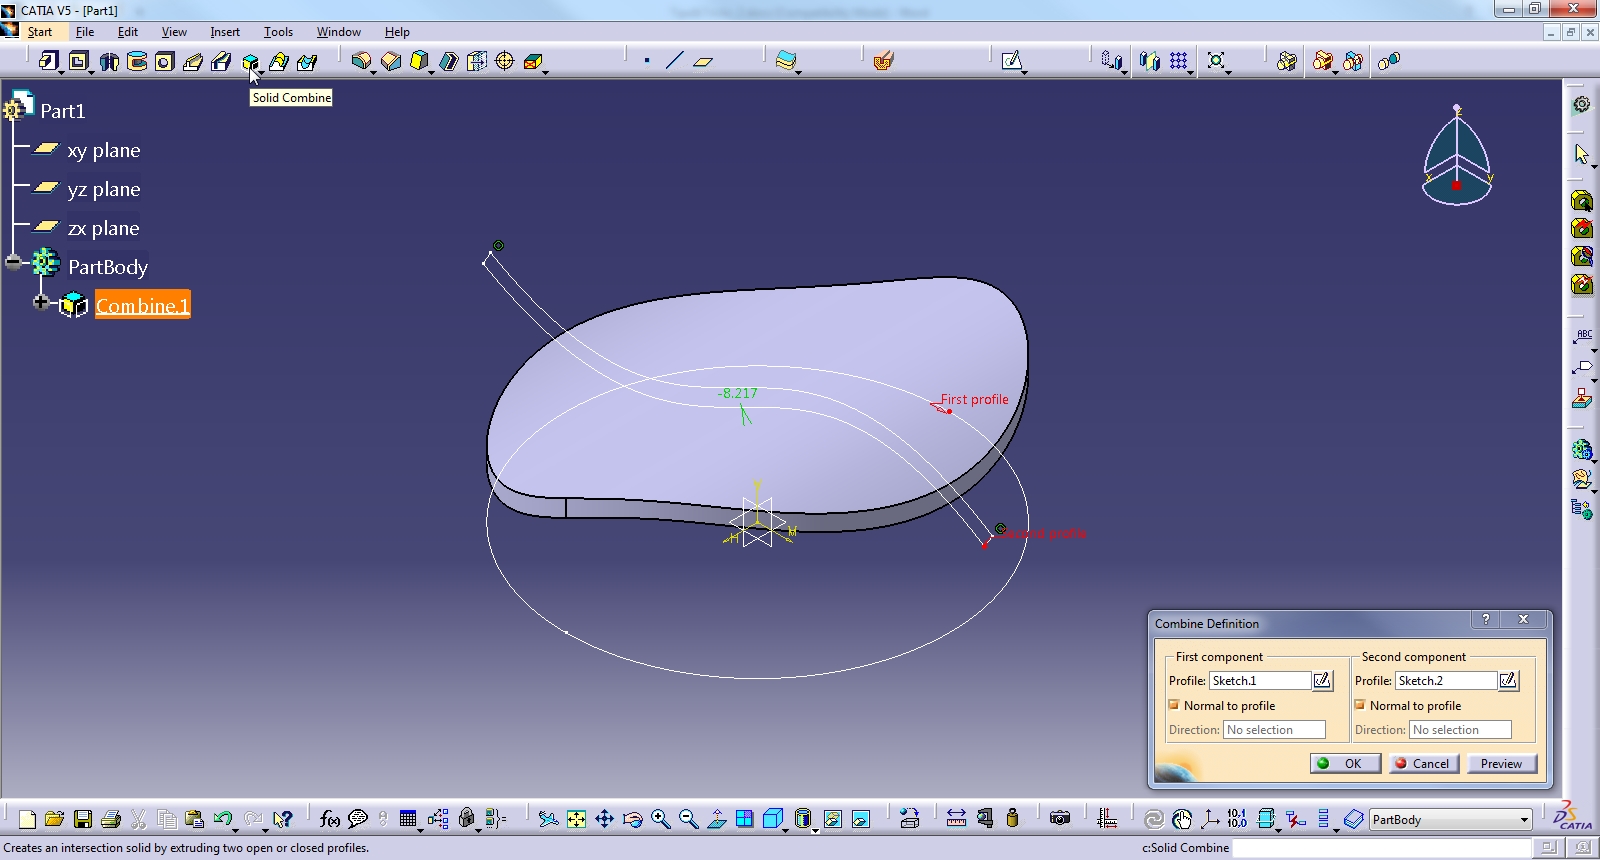Click the dialog help question-mark button
Screen dimensions: 1600x860
(x=1486, y=619)
